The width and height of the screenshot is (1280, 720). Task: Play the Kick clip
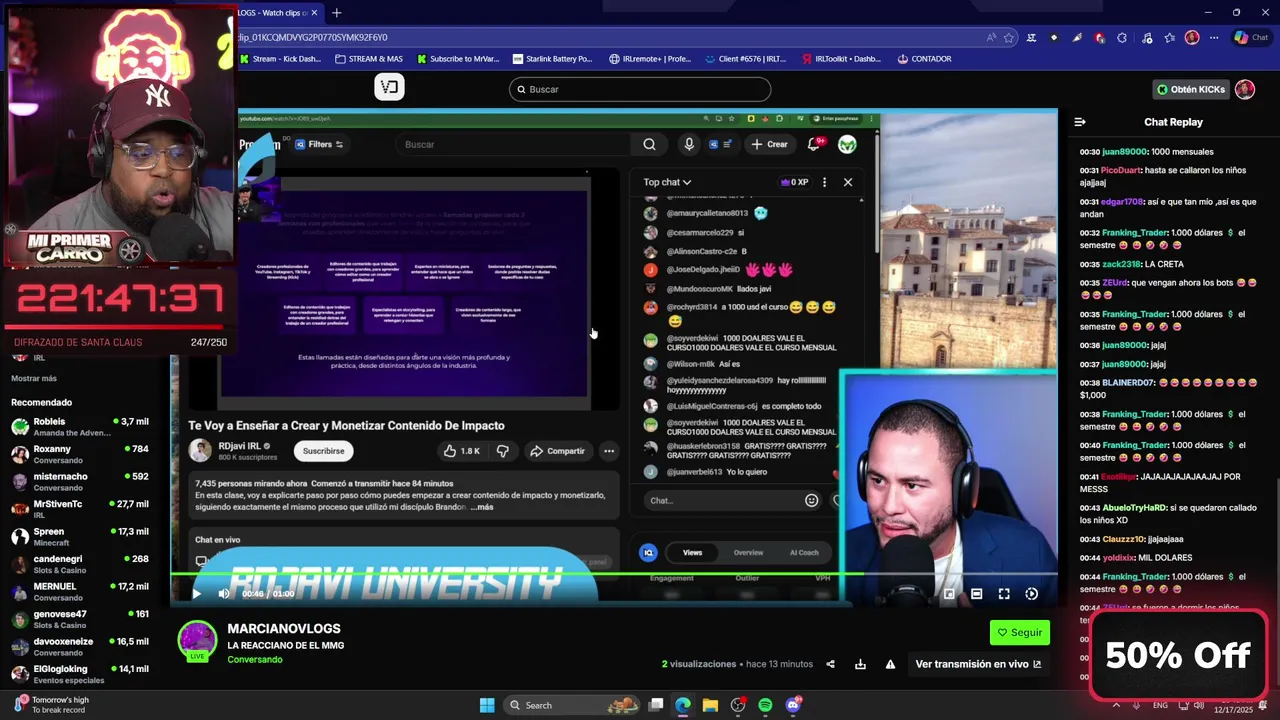pos(196,594)
